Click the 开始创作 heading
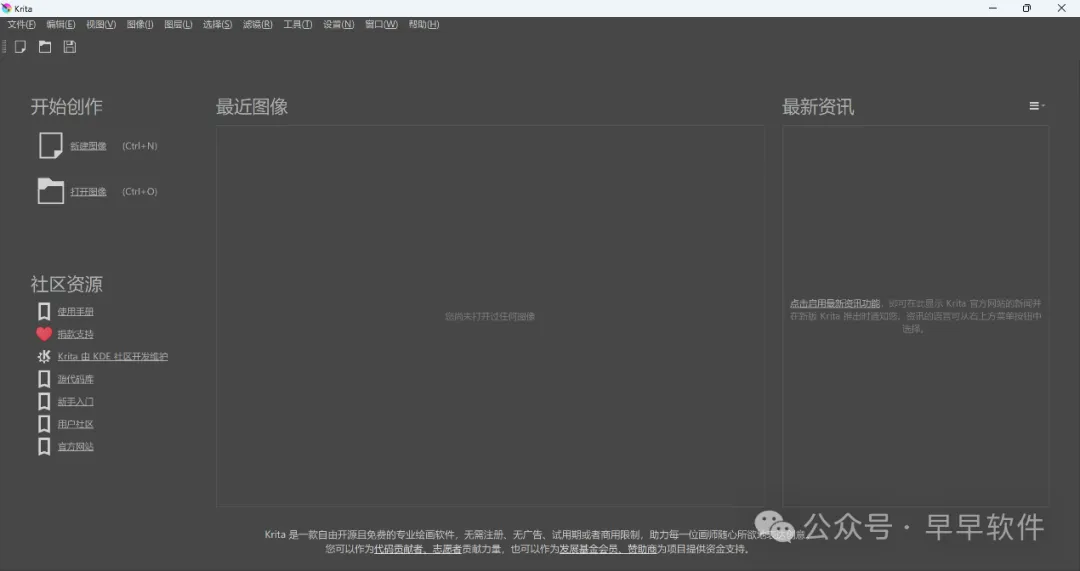This screenshot has width=1080, height=571. point(66,107)
